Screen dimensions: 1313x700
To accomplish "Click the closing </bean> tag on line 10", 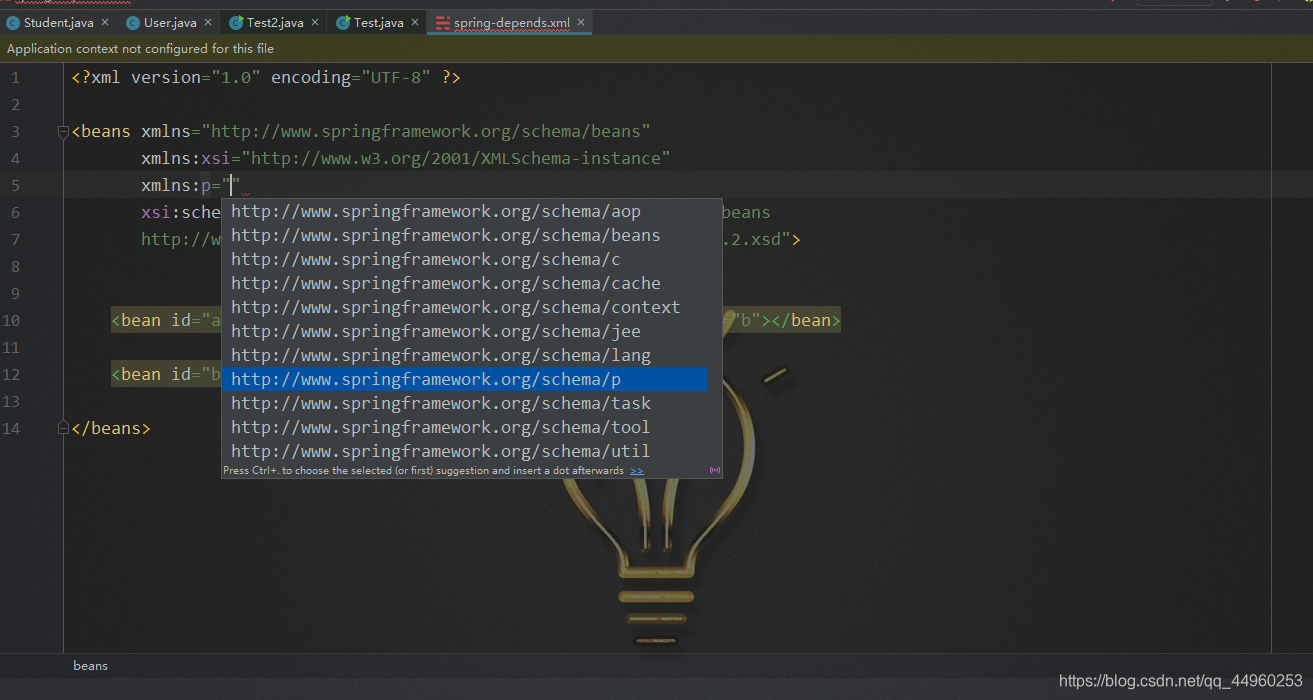I will [x=806, y=320].
